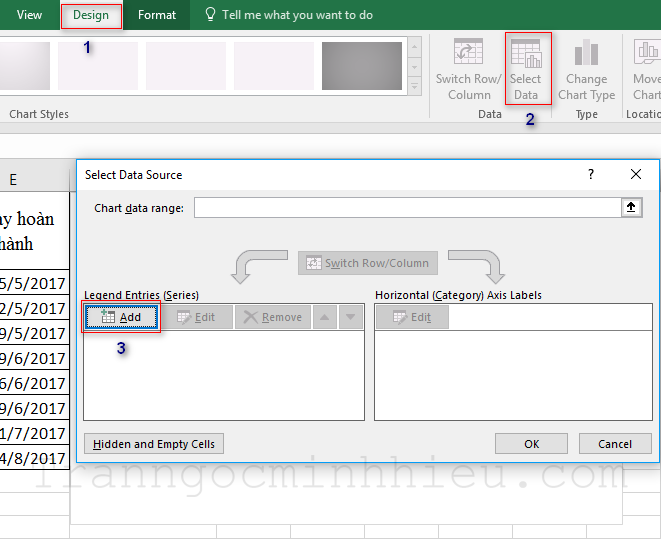Move series up with the arrow

click(x=325, y=317)
